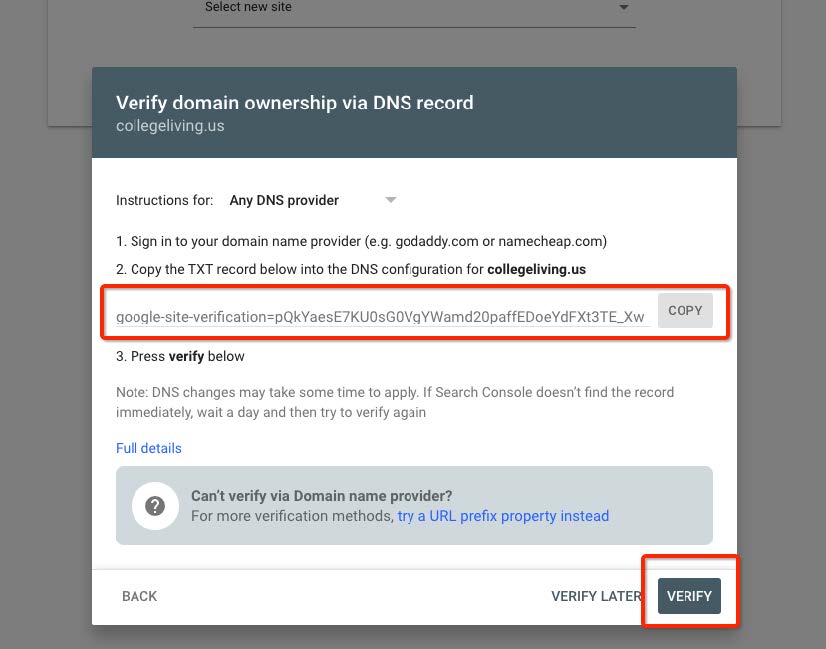Screen dimensions: 826x649
Task: Click the question mark help icon
Action: click(x=155, y=506)
